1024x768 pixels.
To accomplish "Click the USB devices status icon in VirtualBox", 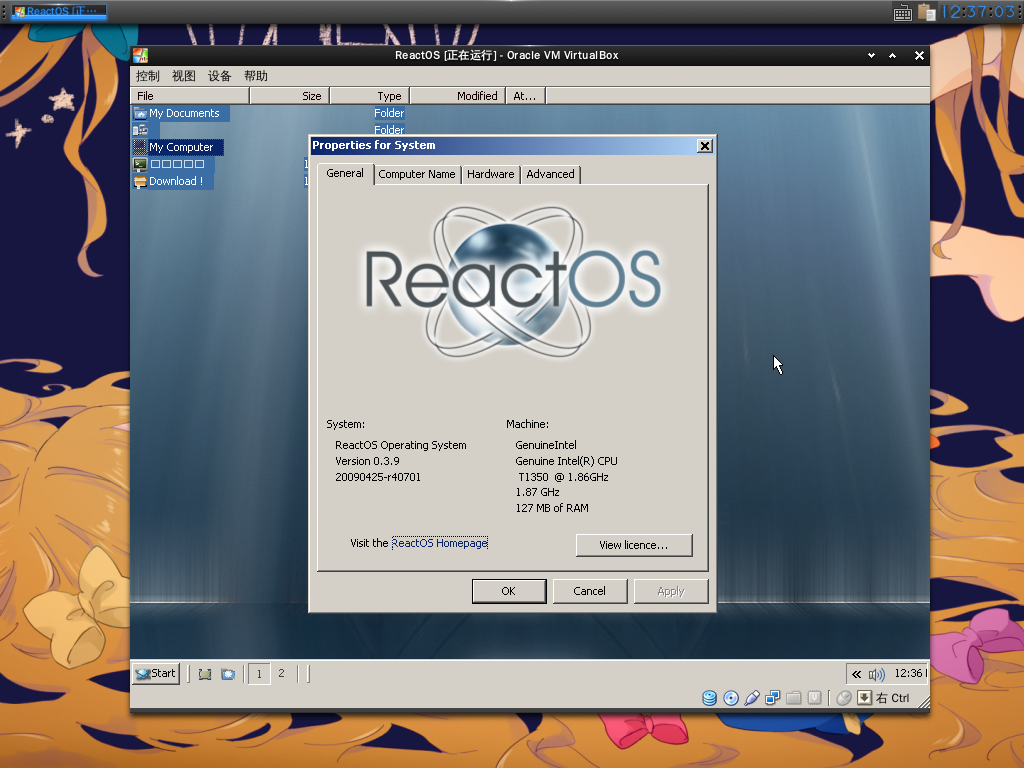I will pos(752,697).
